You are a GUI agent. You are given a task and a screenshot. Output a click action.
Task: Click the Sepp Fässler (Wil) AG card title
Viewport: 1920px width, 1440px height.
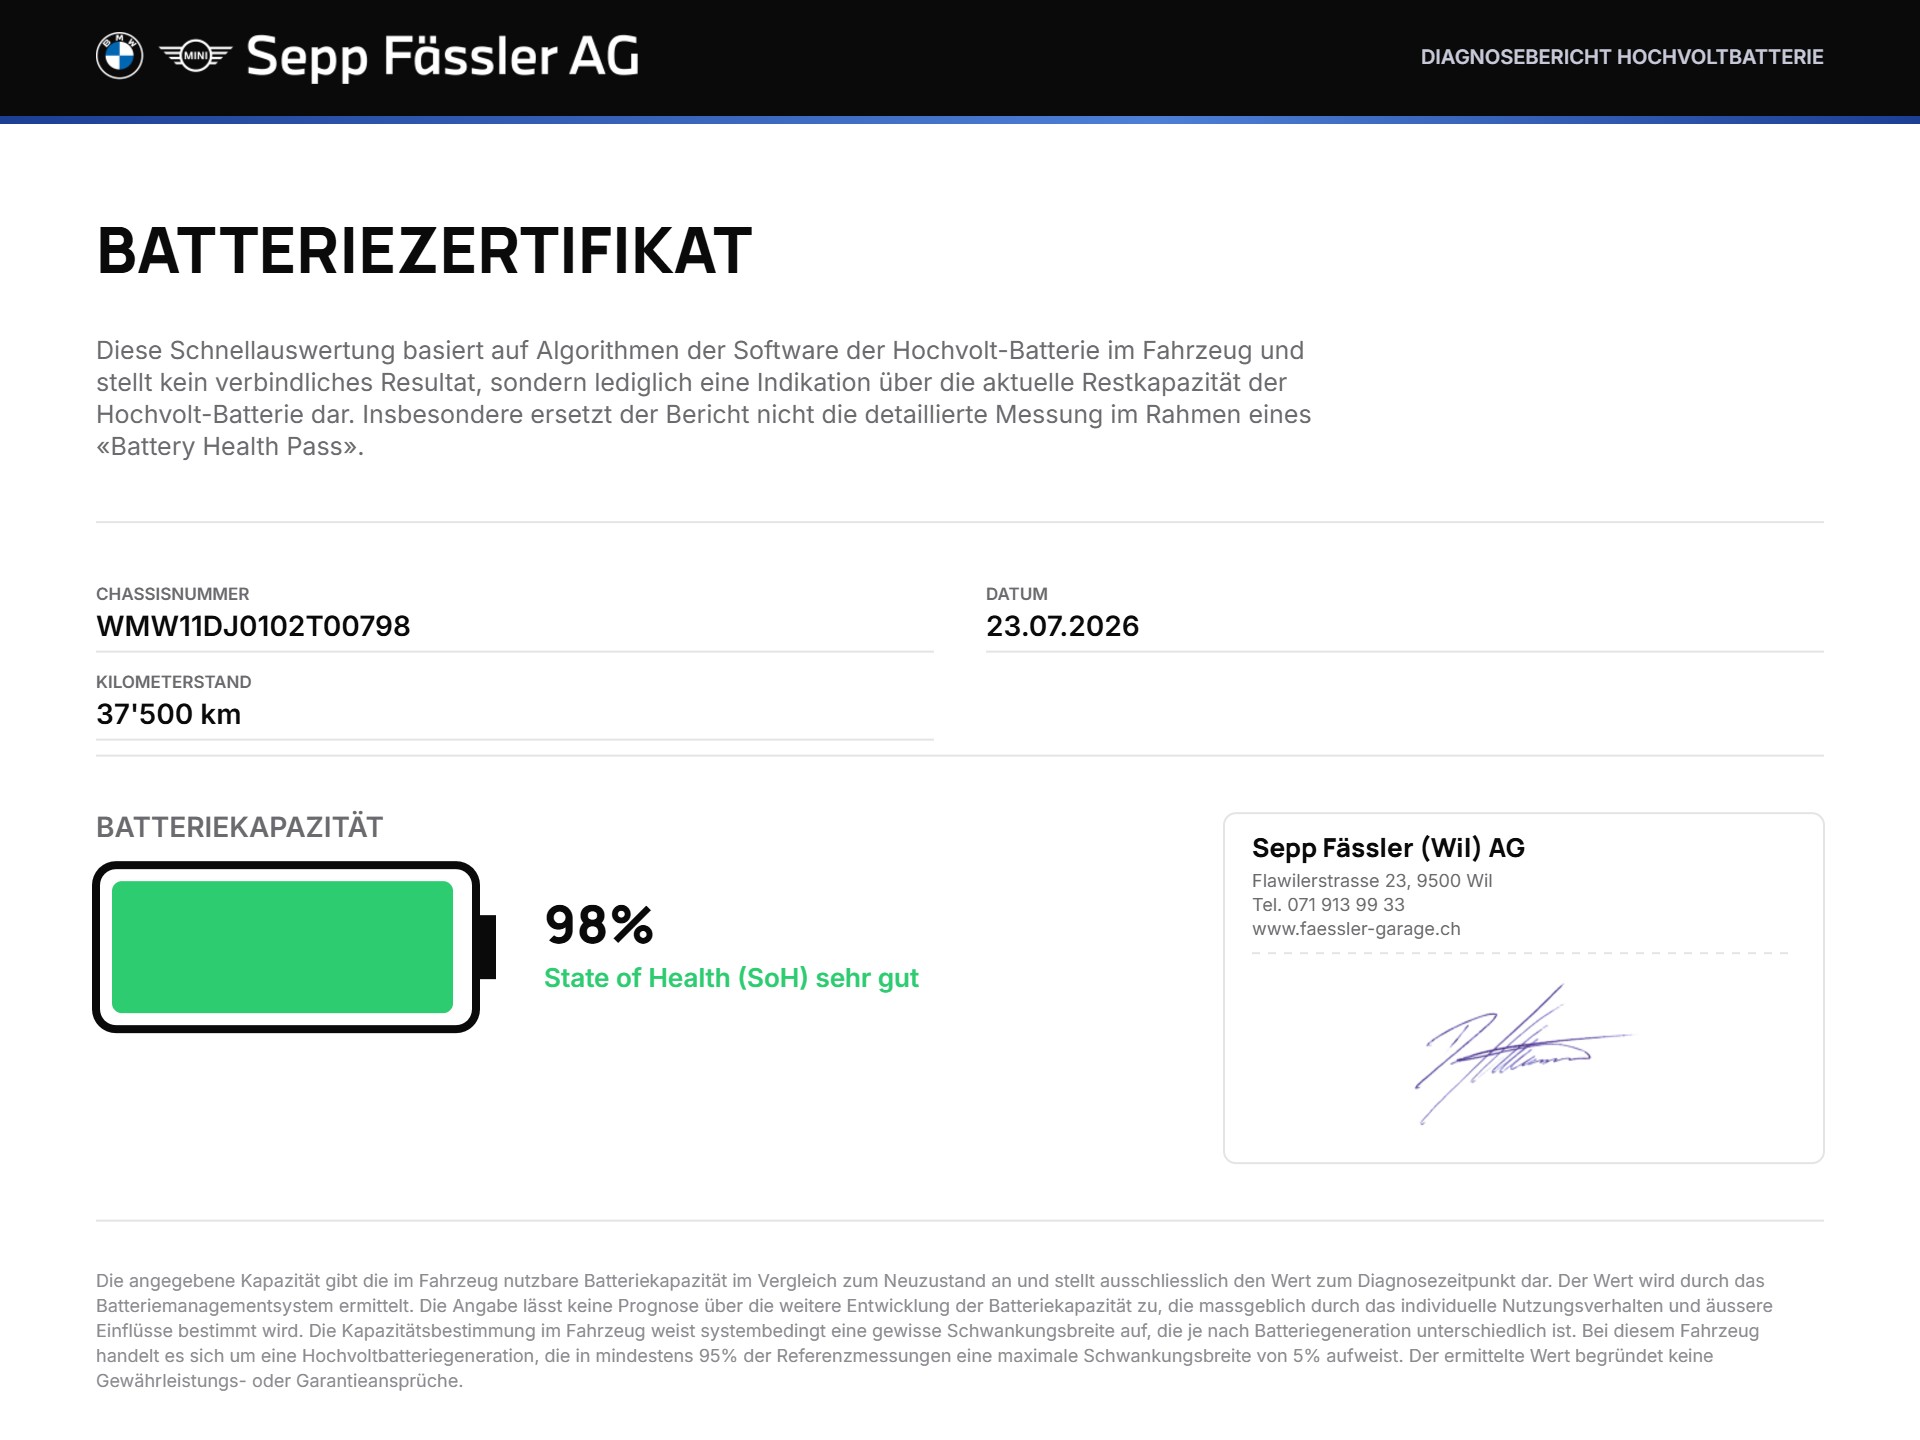click(1388, 848)
